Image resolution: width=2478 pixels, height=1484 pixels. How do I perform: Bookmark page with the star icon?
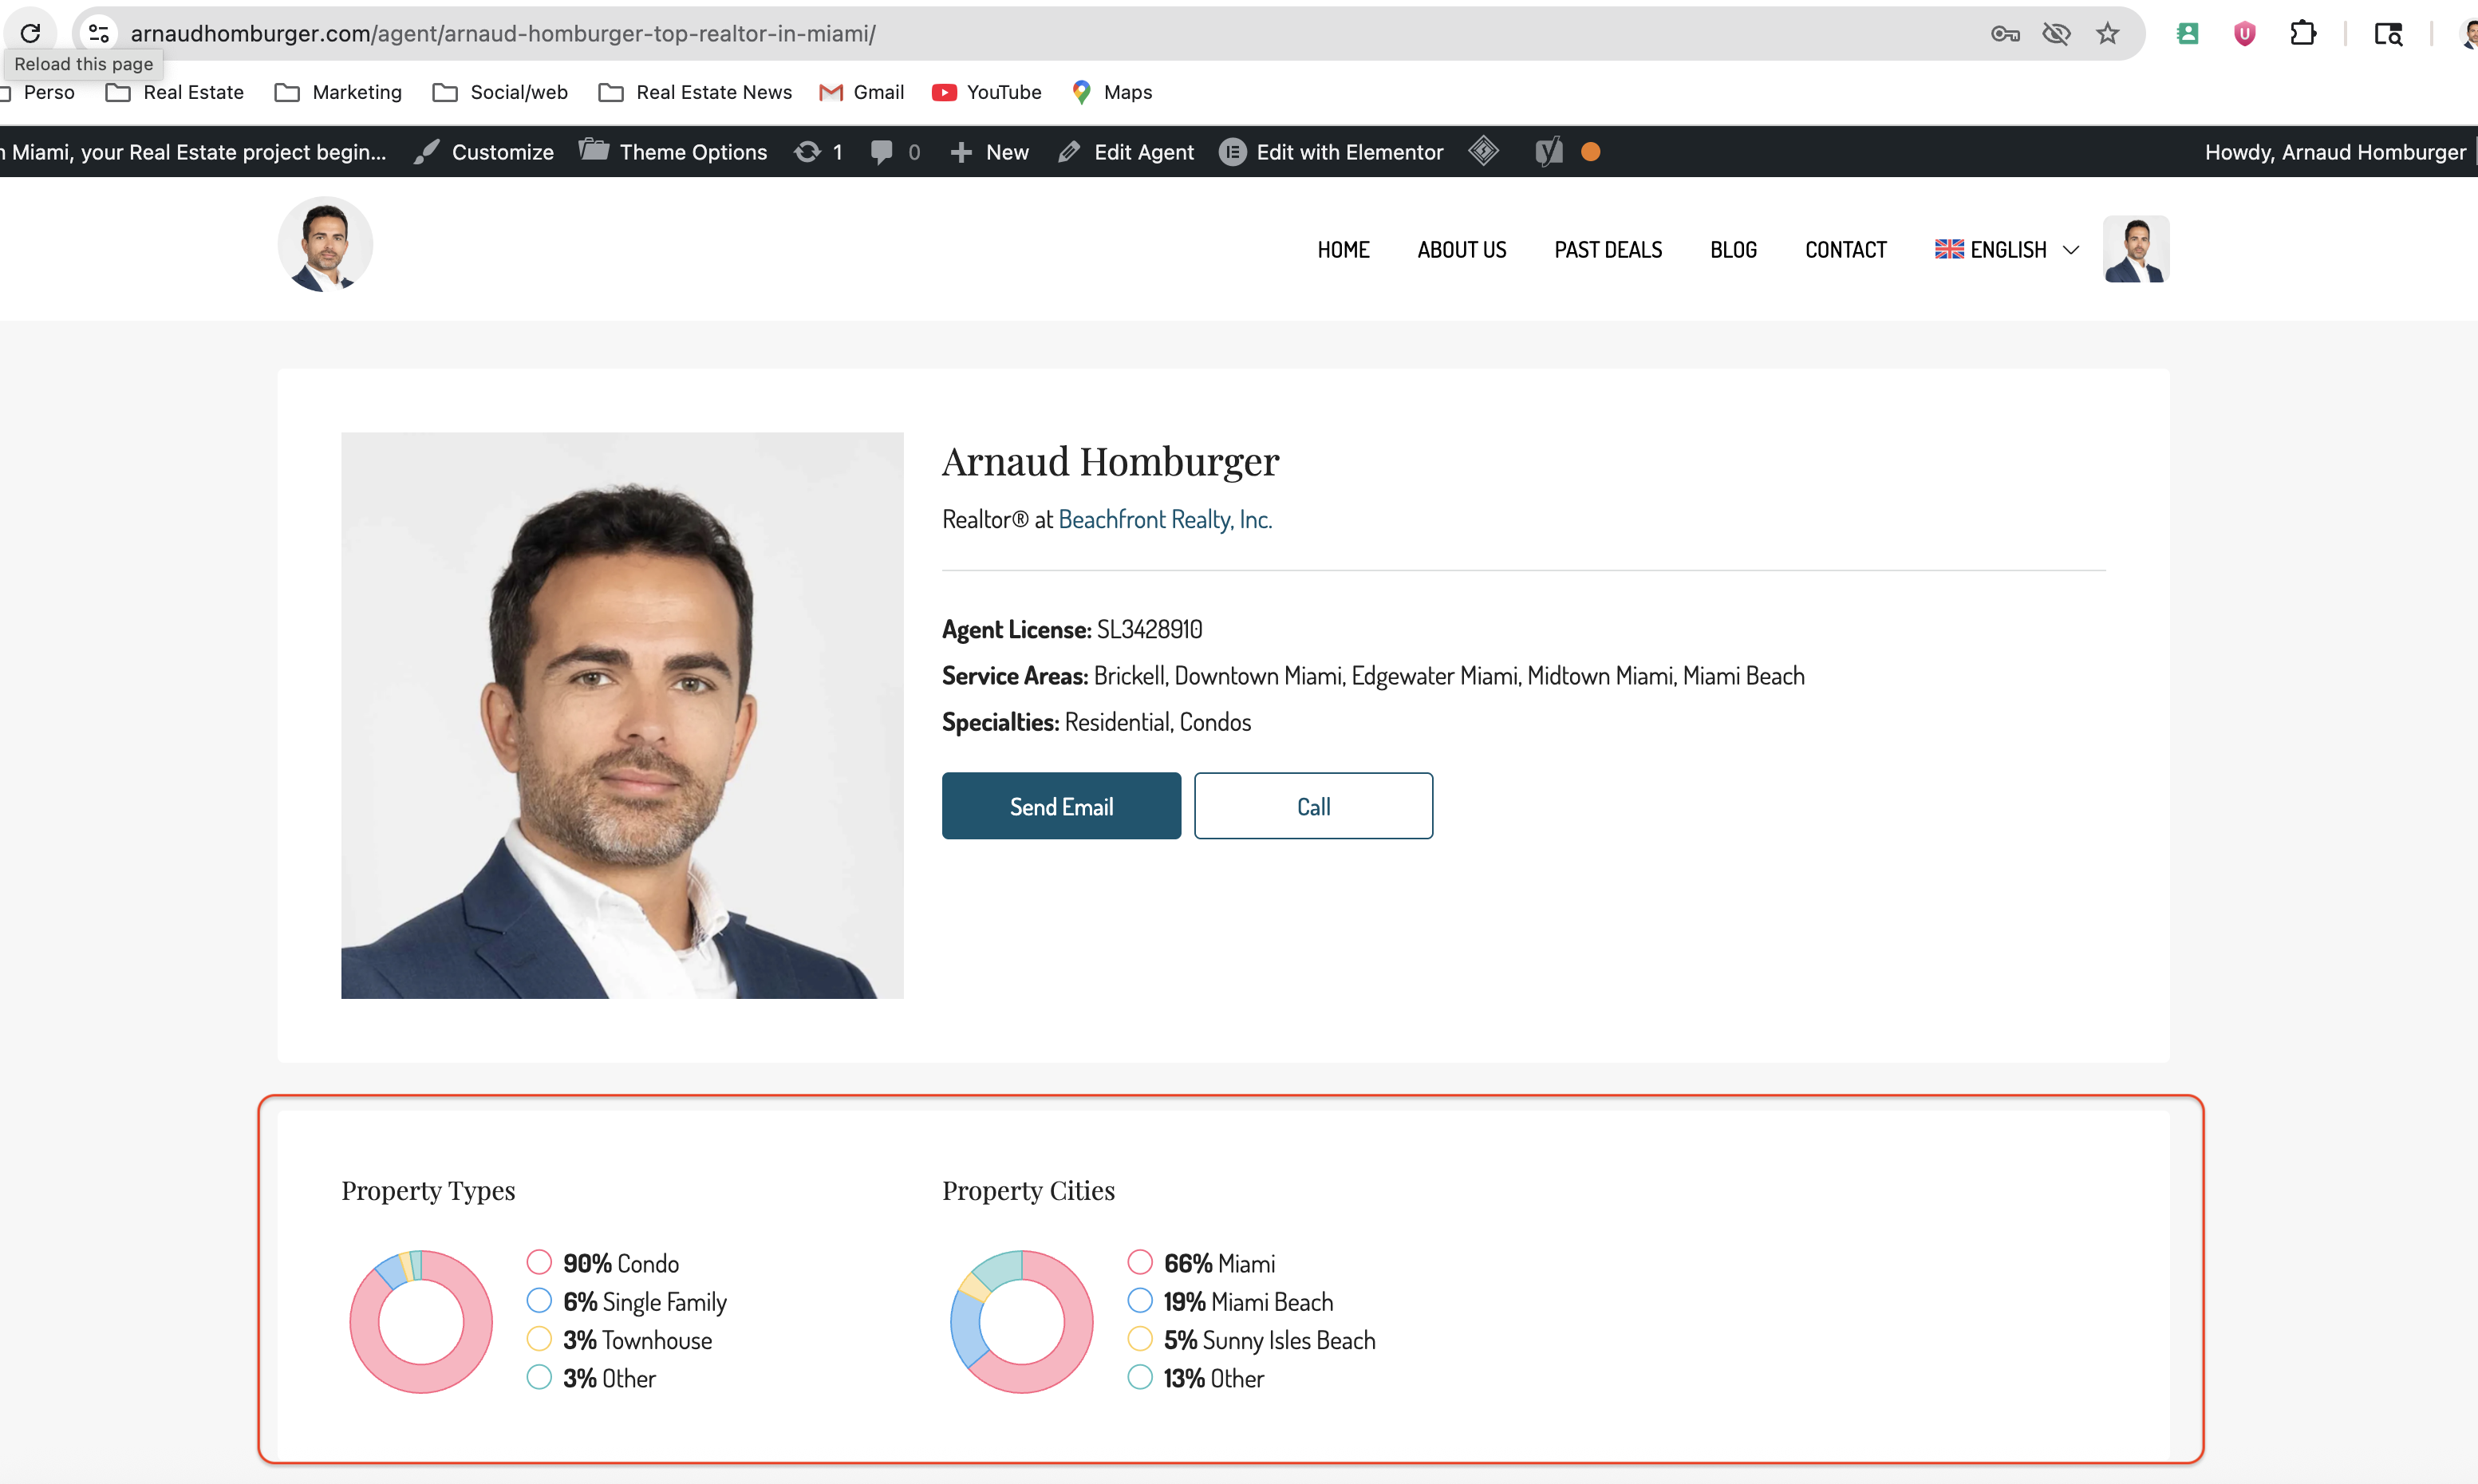point(2107,33)
